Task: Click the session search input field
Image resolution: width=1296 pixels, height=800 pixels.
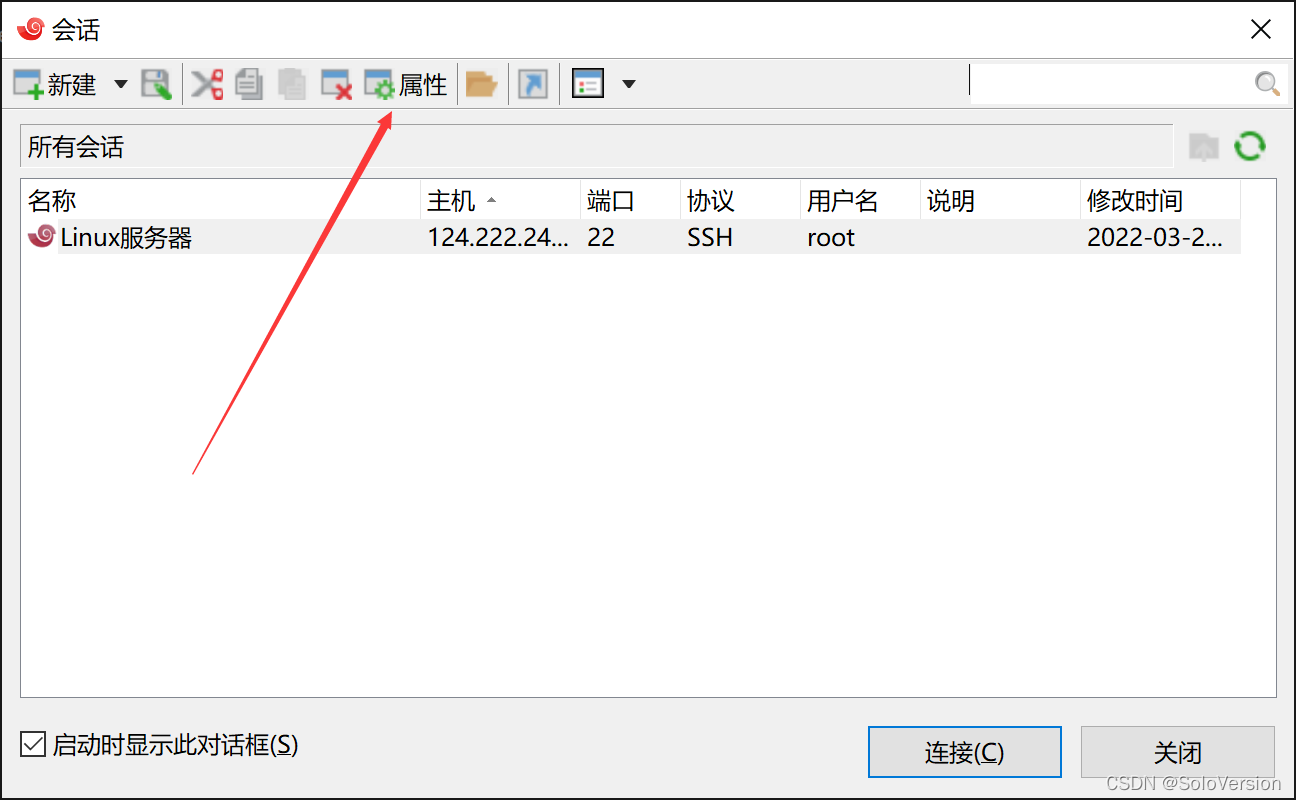Action: coord(1110,84)
